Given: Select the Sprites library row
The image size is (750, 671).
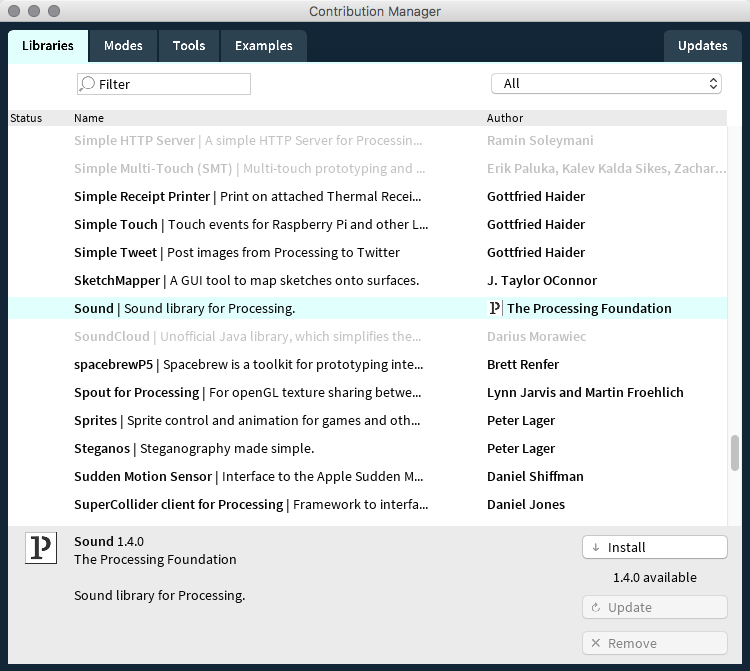Looking at the screenshot, I should pos(367,420).
